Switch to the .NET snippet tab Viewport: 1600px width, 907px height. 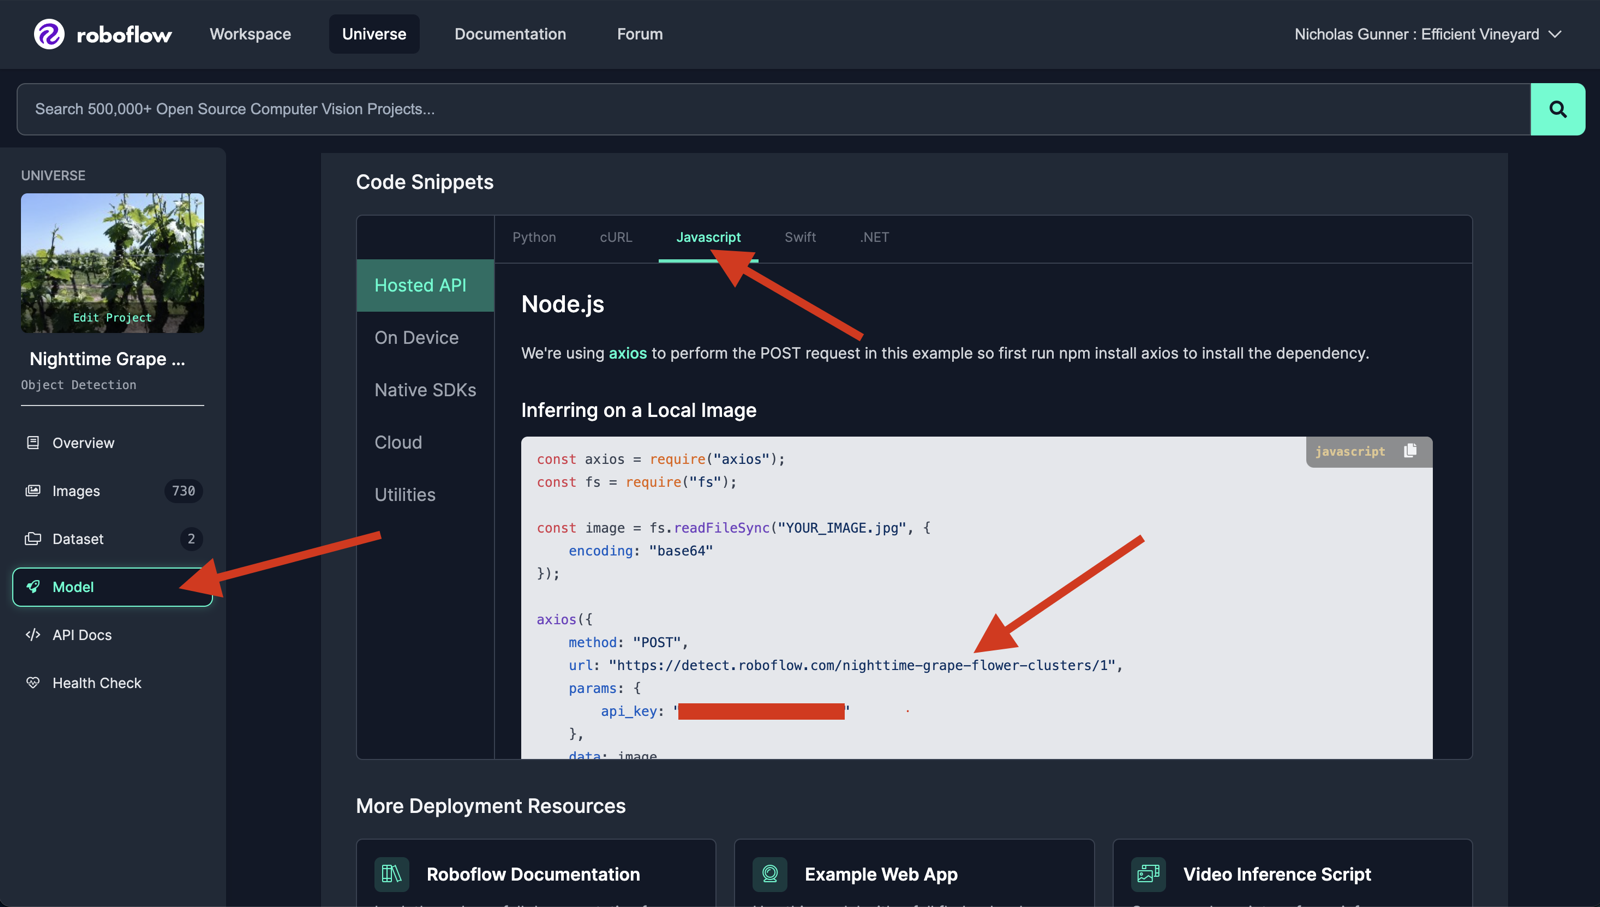pos(874,237)
